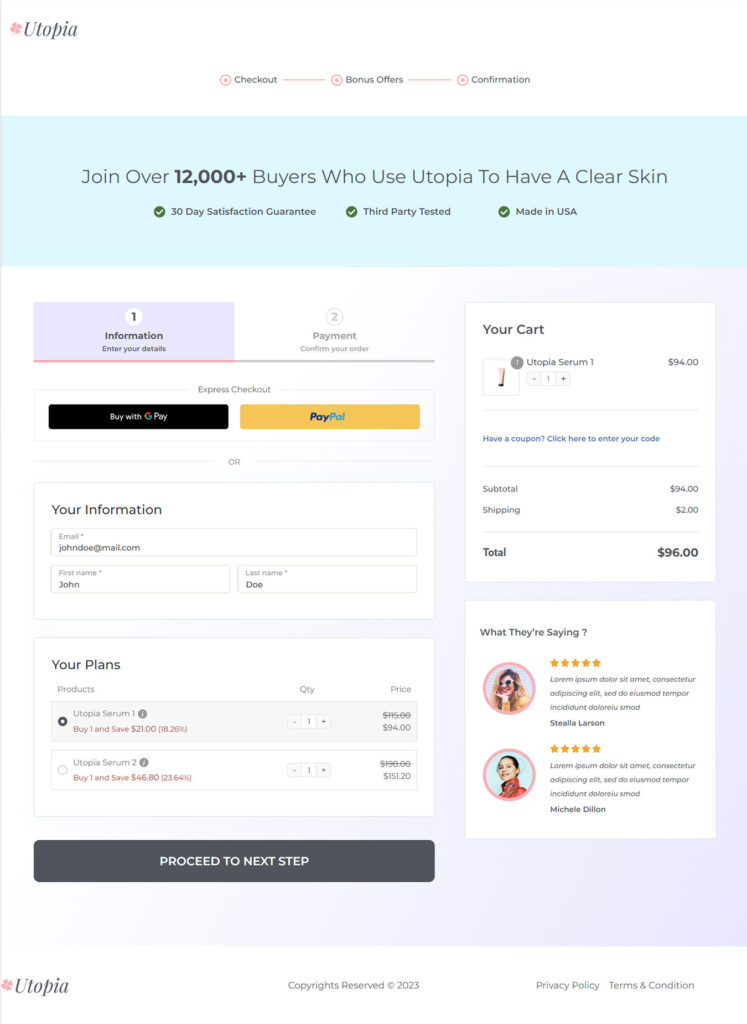Click the Made in USA checkmark icon
This screenshot has height=1024, width=747.
504,212
